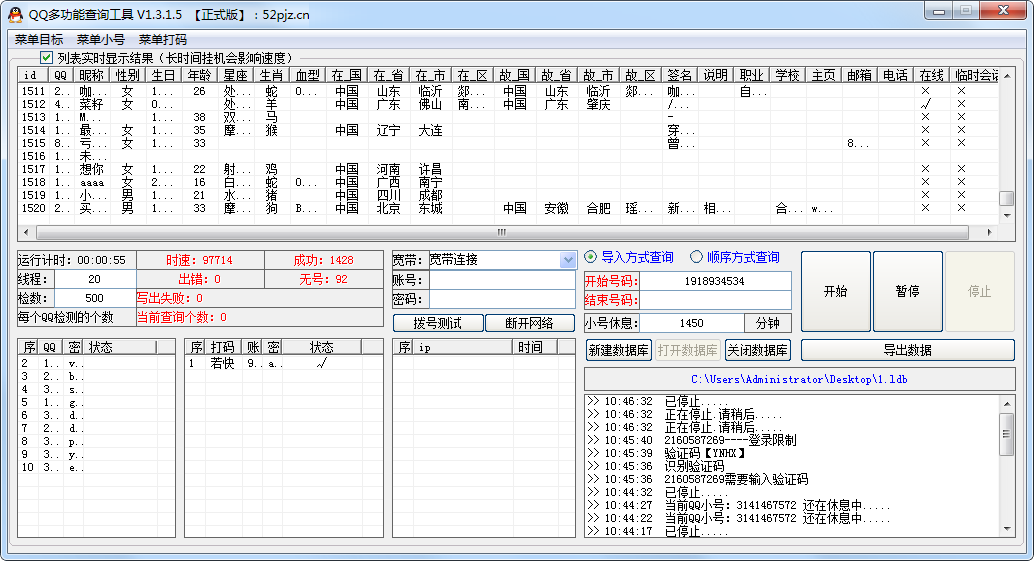Click 新建数据库 button
This screenshot has width=1034, height=561.
click(618, 350)
